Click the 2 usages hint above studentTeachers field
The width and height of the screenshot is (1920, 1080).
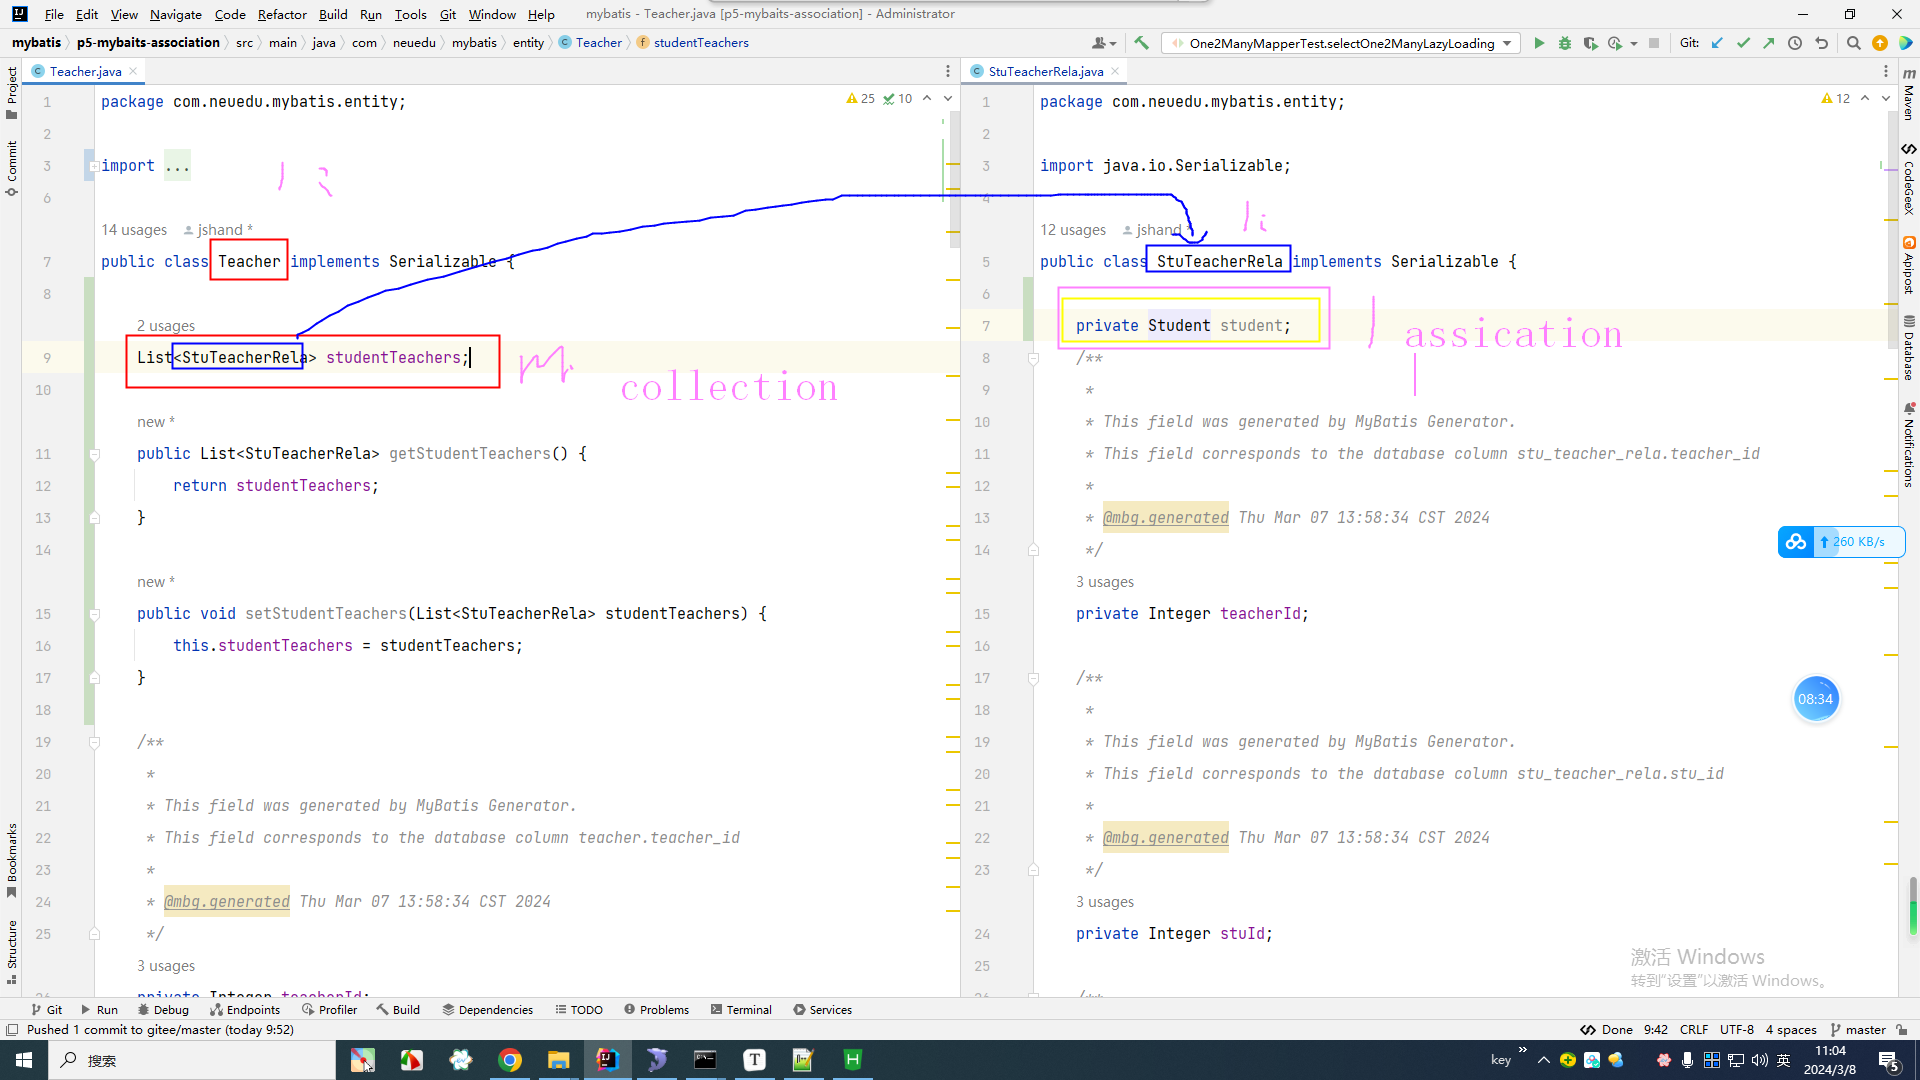click(x=166, y=326)
